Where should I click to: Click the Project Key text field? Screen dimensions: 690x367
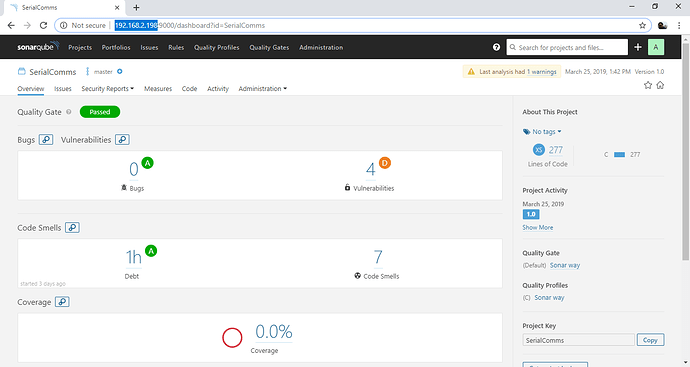click(x=578, y=340)
